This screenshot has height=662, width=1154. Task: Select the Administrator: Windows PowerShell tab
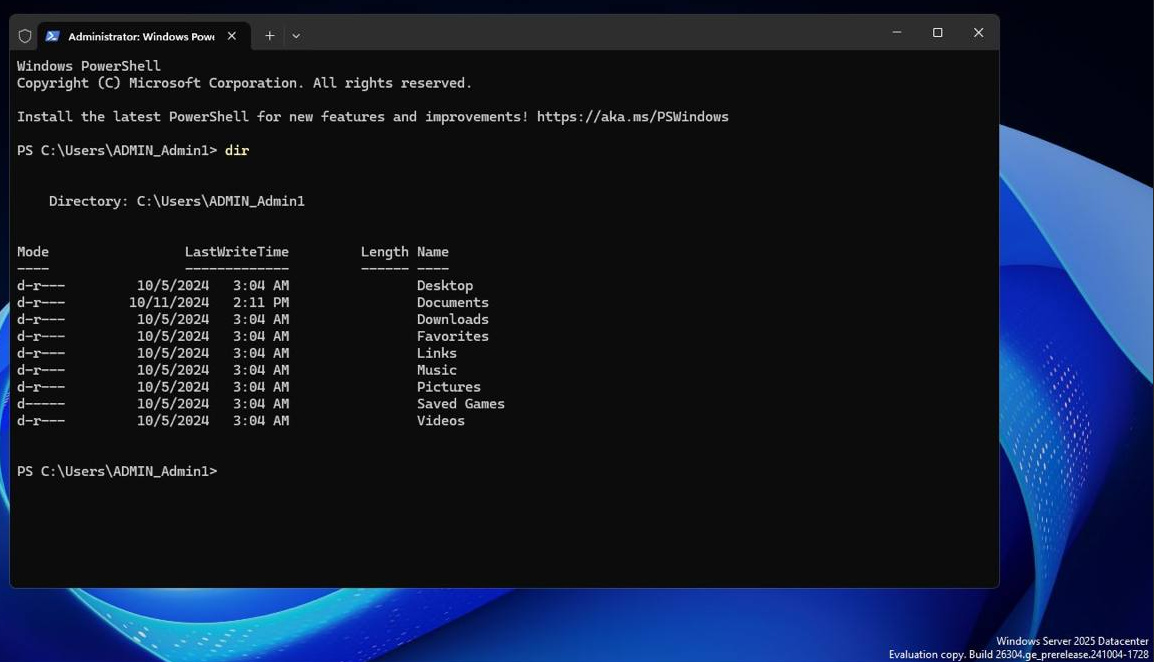point(144,36)
